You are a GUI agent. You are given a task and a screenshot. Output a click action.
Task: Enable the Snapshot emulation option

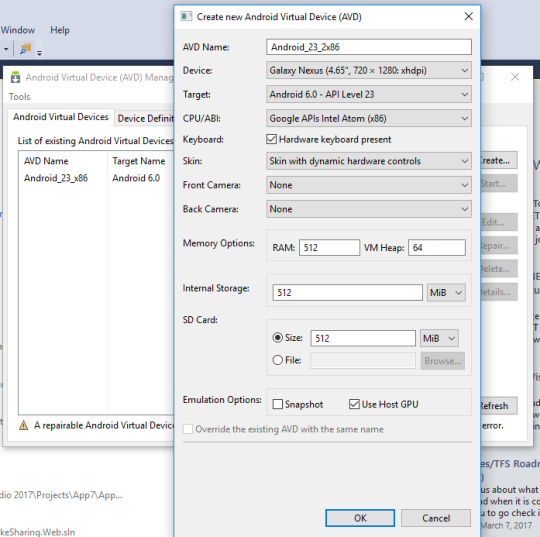[278, 404]
